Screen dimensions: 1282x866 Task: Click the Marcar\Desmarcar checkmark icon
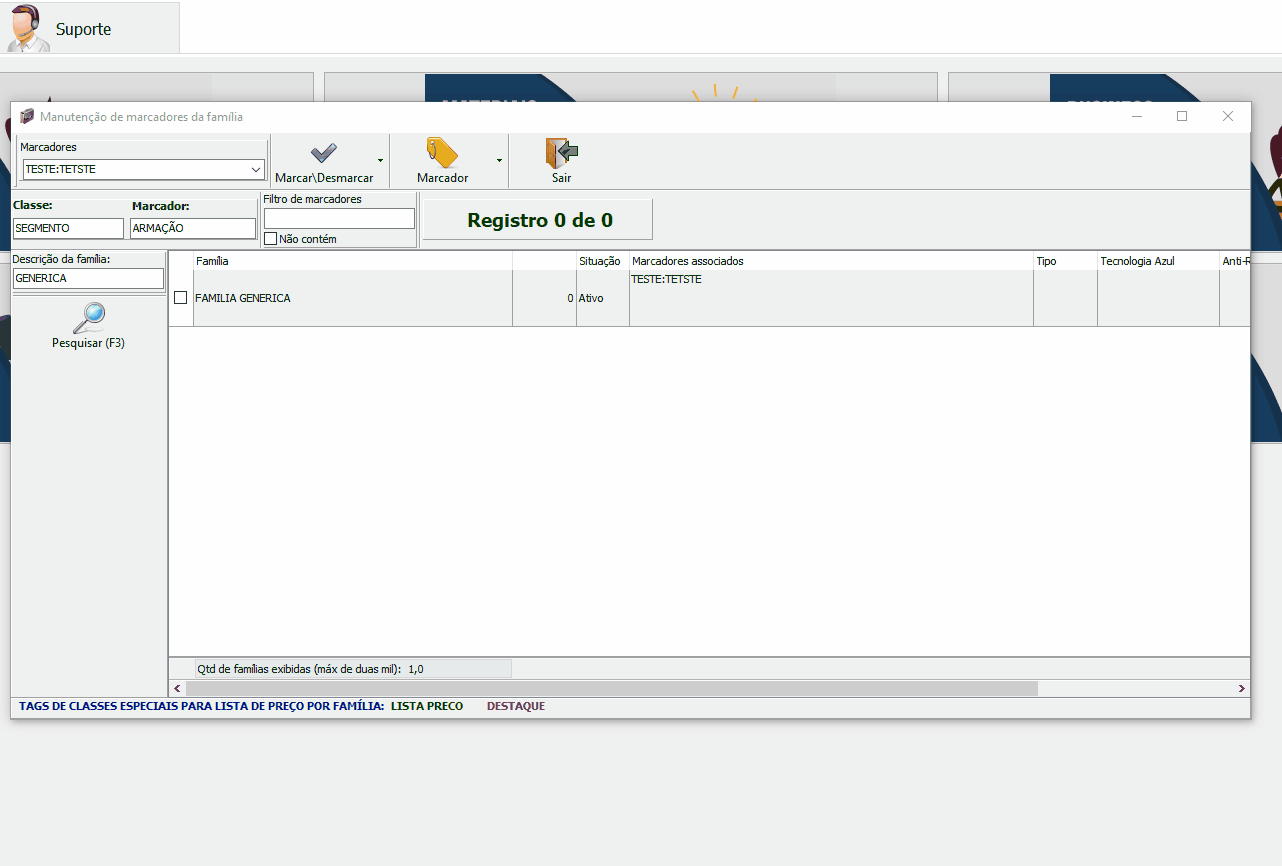323,153
